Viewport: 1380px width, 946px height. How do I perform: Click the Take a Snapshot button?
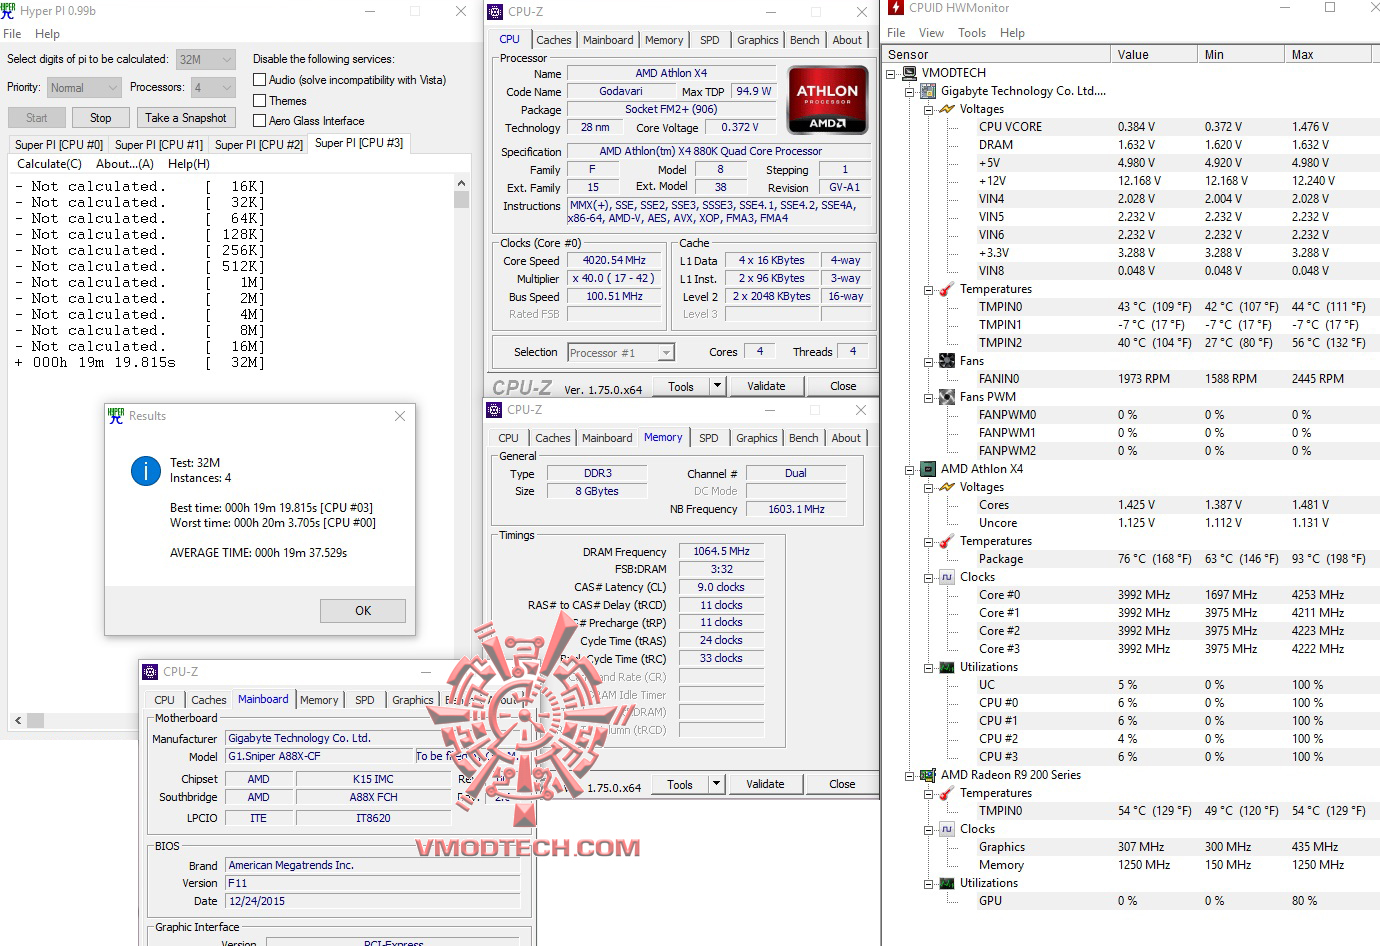[186, 118]
